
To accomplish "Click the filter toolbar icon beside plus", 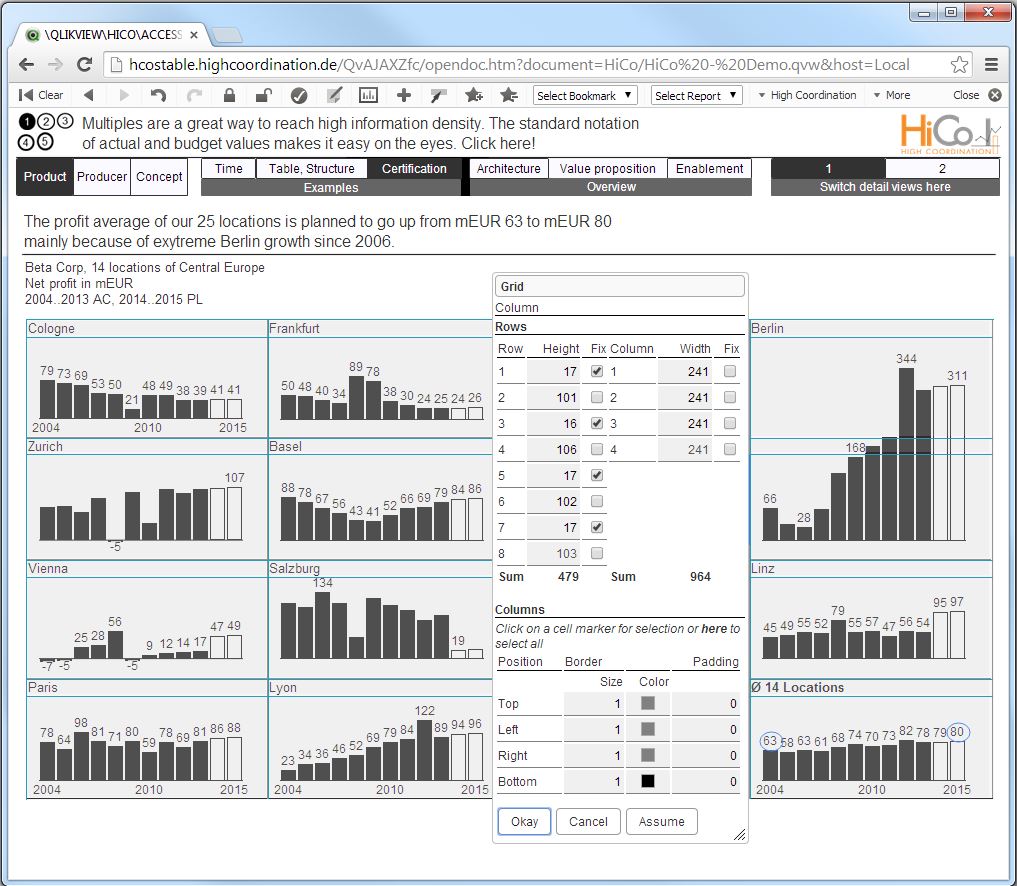I will (438, 95).
